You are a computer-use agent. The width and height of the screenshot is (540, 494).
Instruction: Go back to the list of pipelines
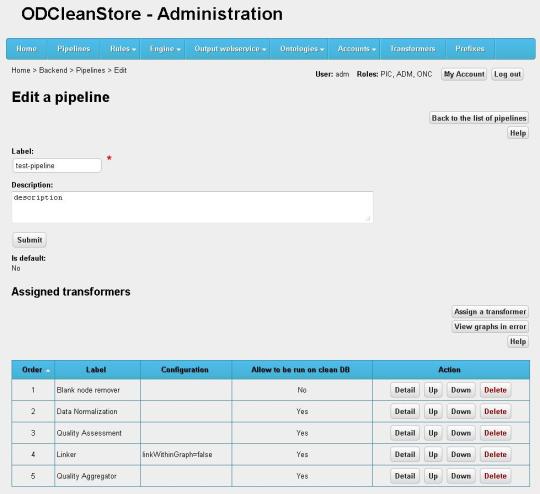479,118
